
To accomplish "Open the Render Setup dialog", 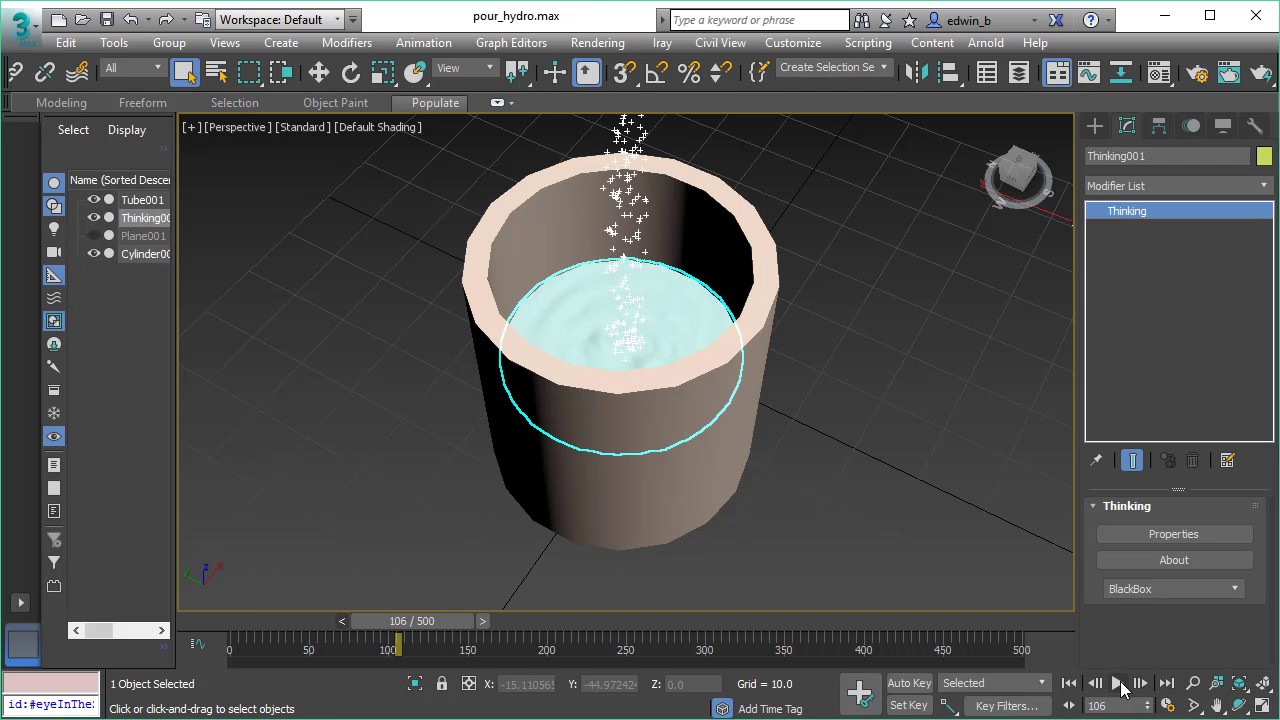I will click(1197, 72).
